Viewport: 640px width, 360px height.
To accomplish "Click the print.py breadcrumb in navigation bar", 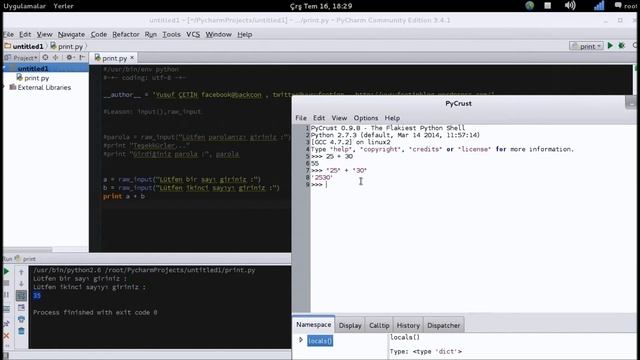I will [x=67, y=47].
